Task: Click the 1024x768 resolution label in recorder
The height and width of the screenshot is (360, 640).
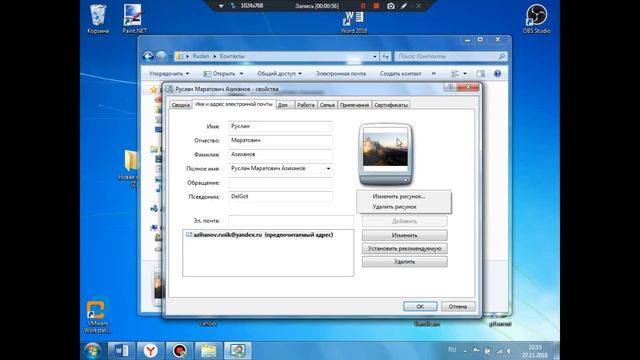Action: [x=252, y=6]
